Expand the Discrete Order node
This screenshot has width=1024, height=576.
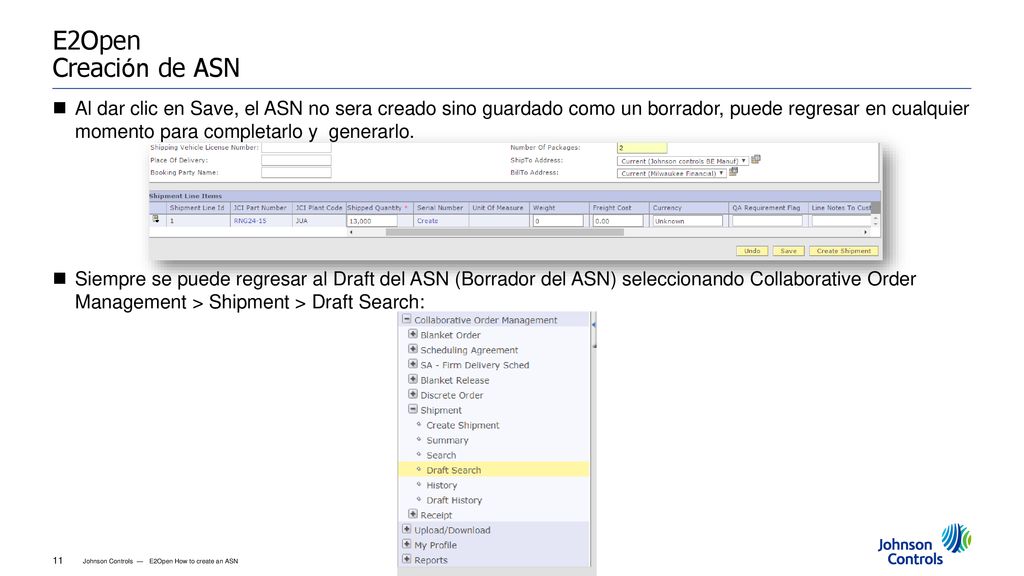pyautogui.click(x=413, y=394)
